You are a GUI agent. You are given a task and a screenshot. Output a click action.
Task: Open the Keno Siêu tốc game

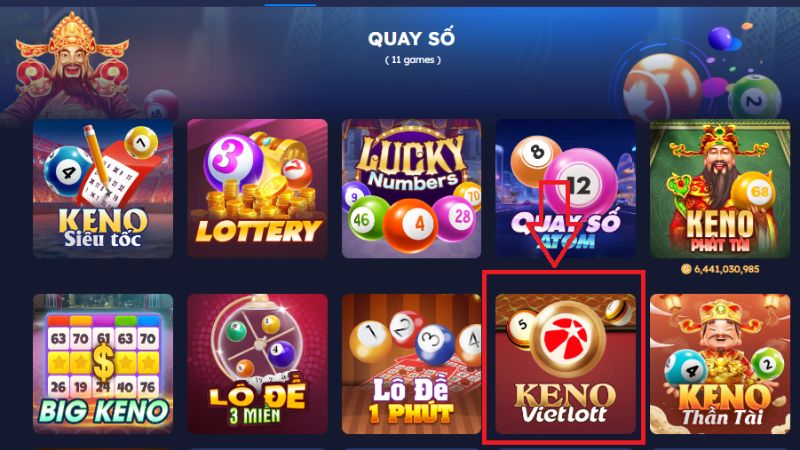click(x=103, y=189)
